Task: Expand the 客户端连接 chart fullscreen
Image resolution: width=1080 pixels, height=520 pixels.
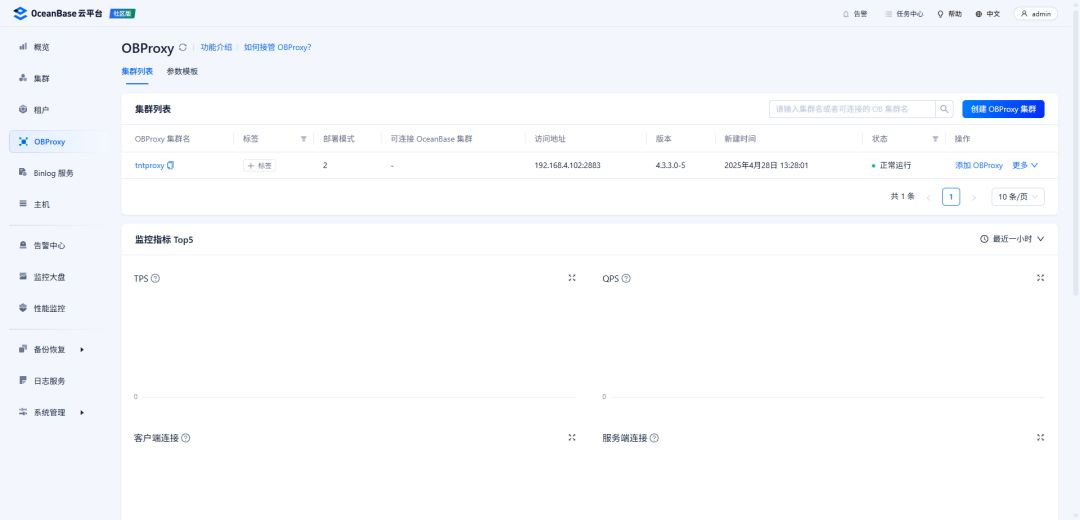Action: (572, 437)
